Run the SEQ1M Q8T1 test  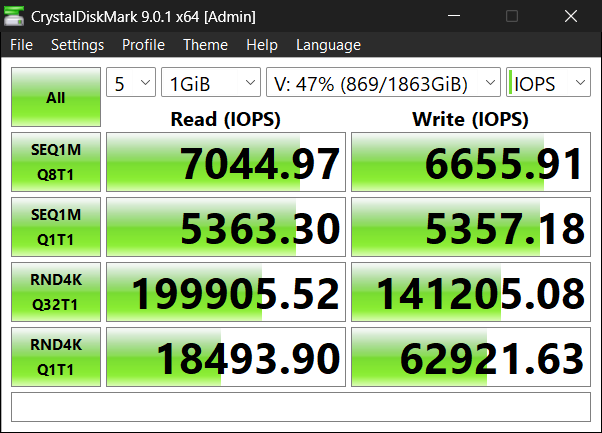pos(56,162)
